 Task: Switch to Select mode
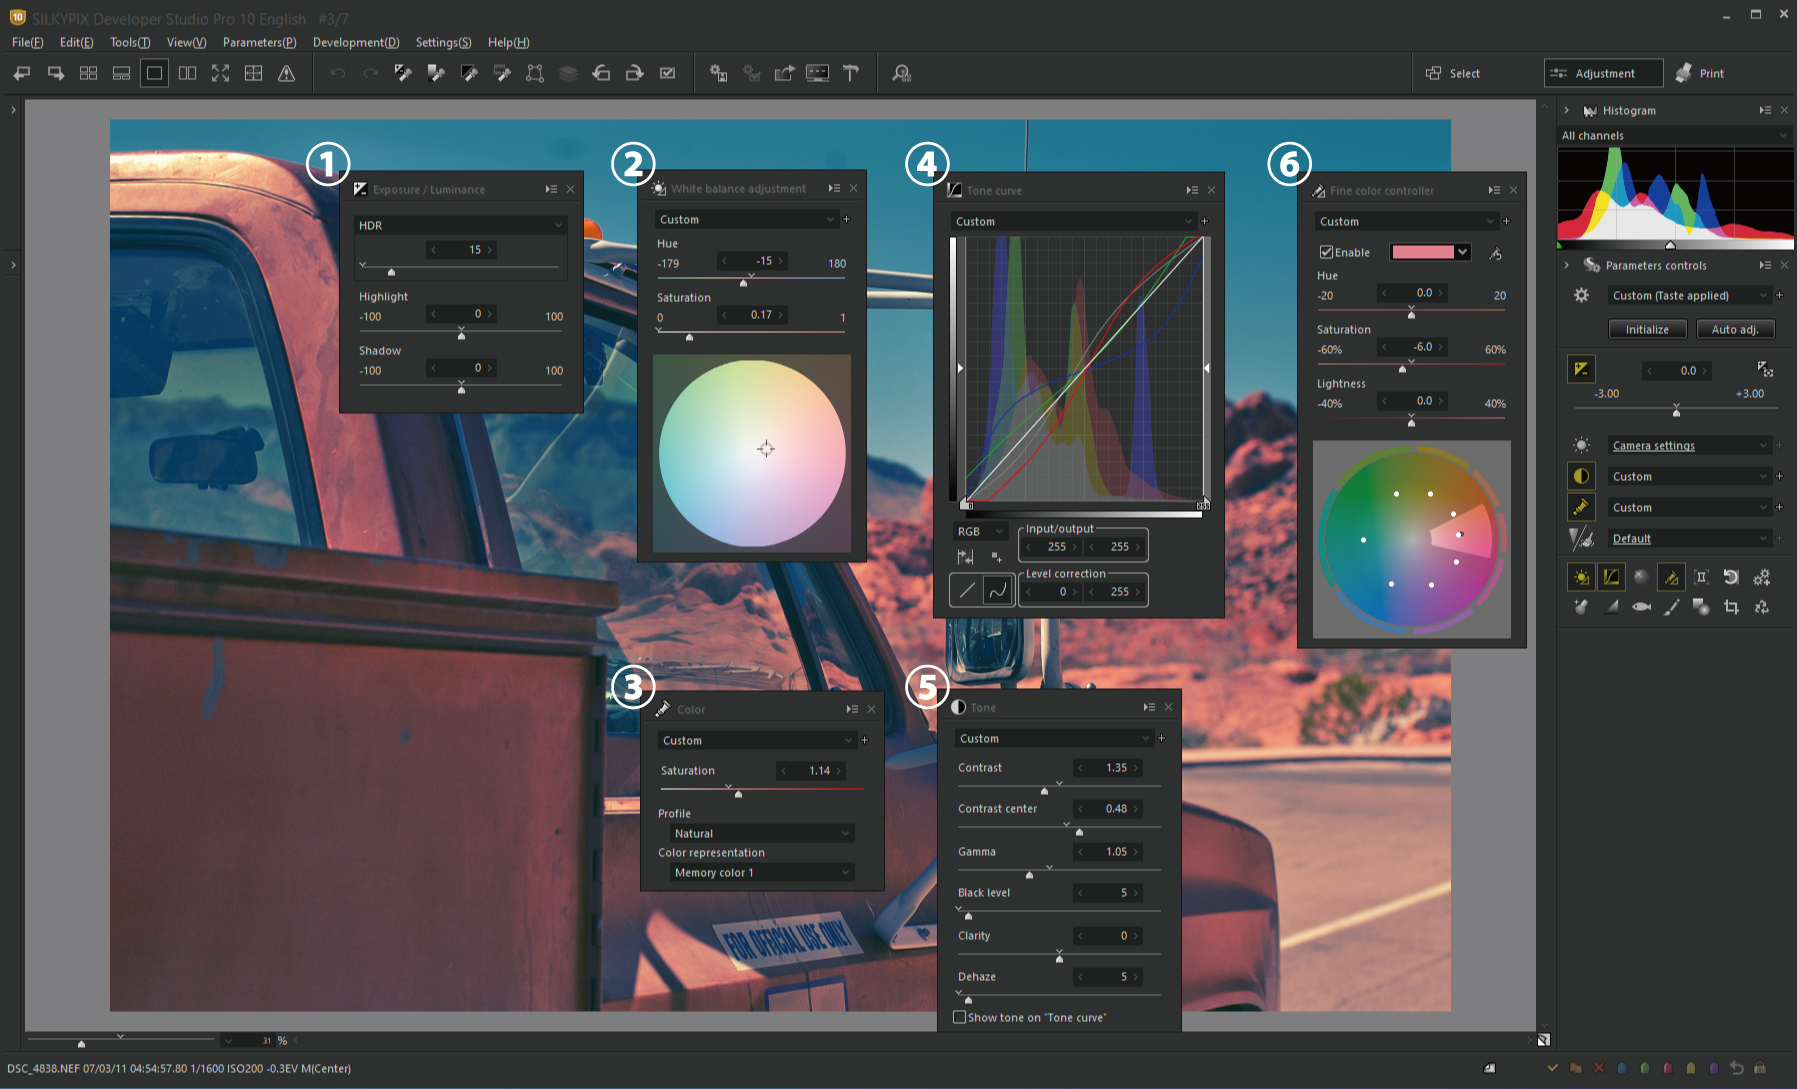click(1453, 73)
